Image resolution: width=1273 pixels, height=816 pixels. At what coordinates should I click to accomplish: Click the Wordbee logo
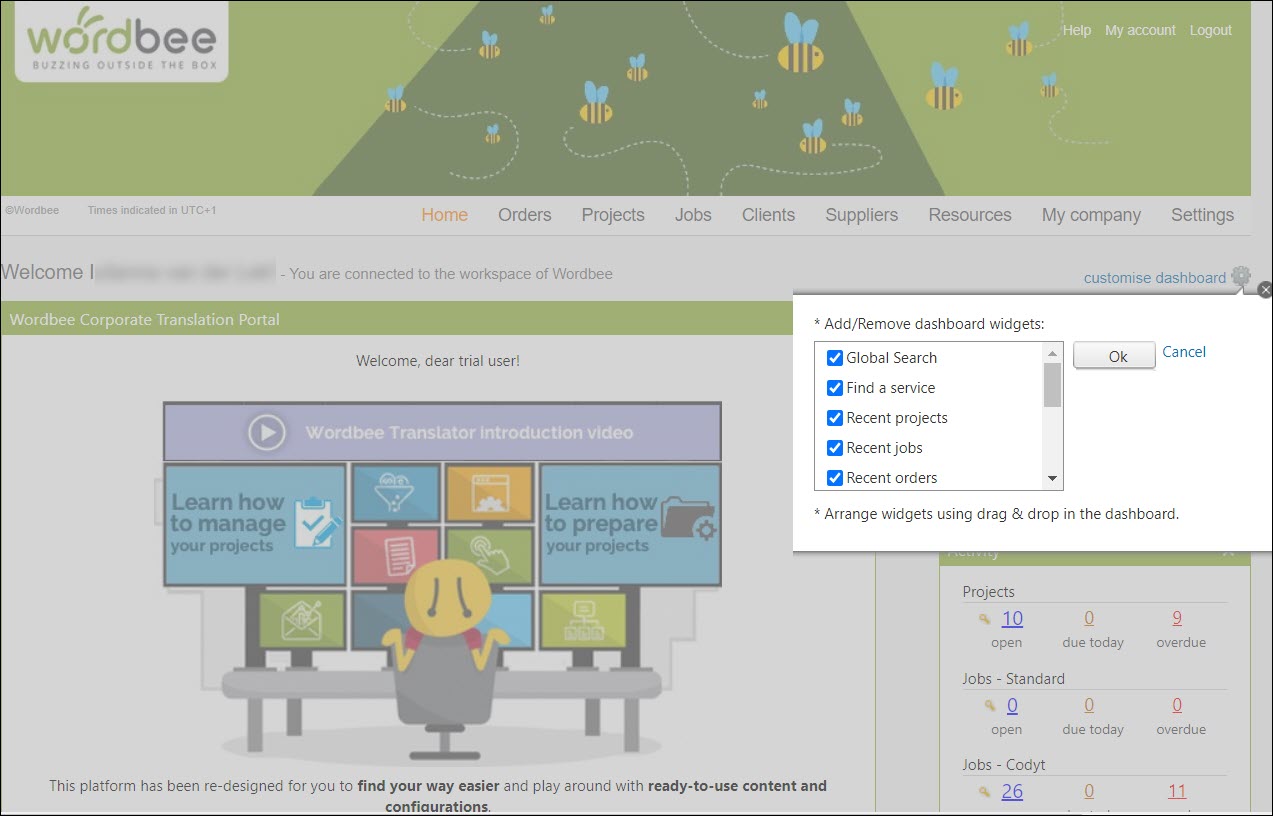point(122,41)
